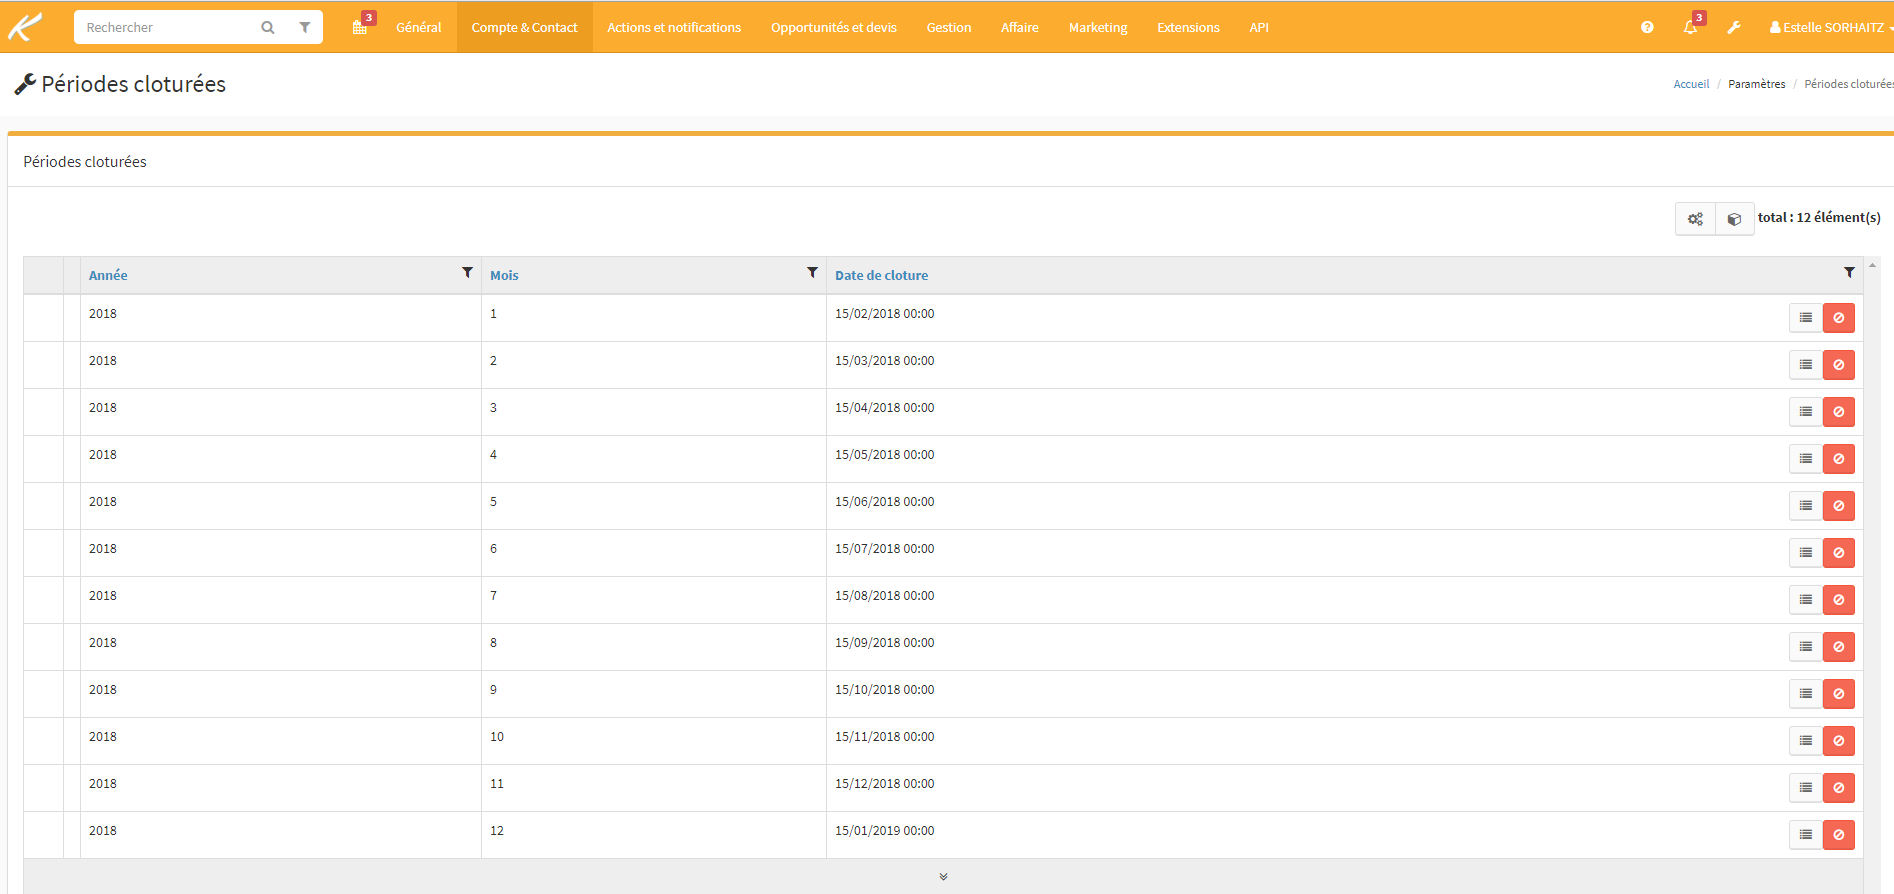Screen dimensions: 1894x894
Task: Open the Marketing menu
Action: [1098, 27]
